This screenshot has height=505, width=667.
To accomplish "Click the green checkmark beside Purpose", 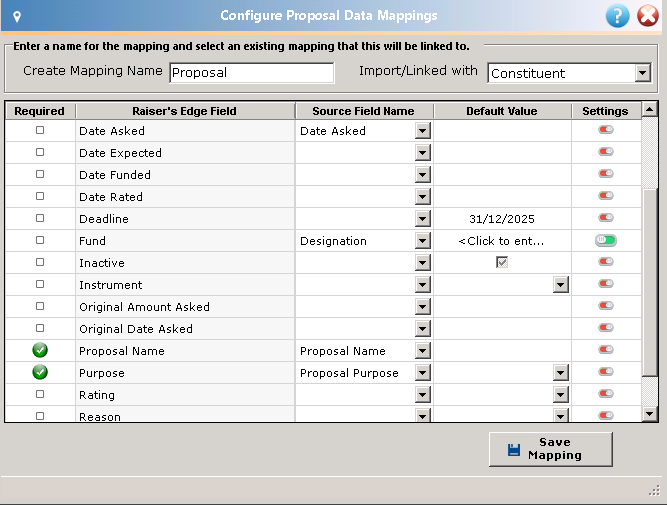I will tap(40, 372).
